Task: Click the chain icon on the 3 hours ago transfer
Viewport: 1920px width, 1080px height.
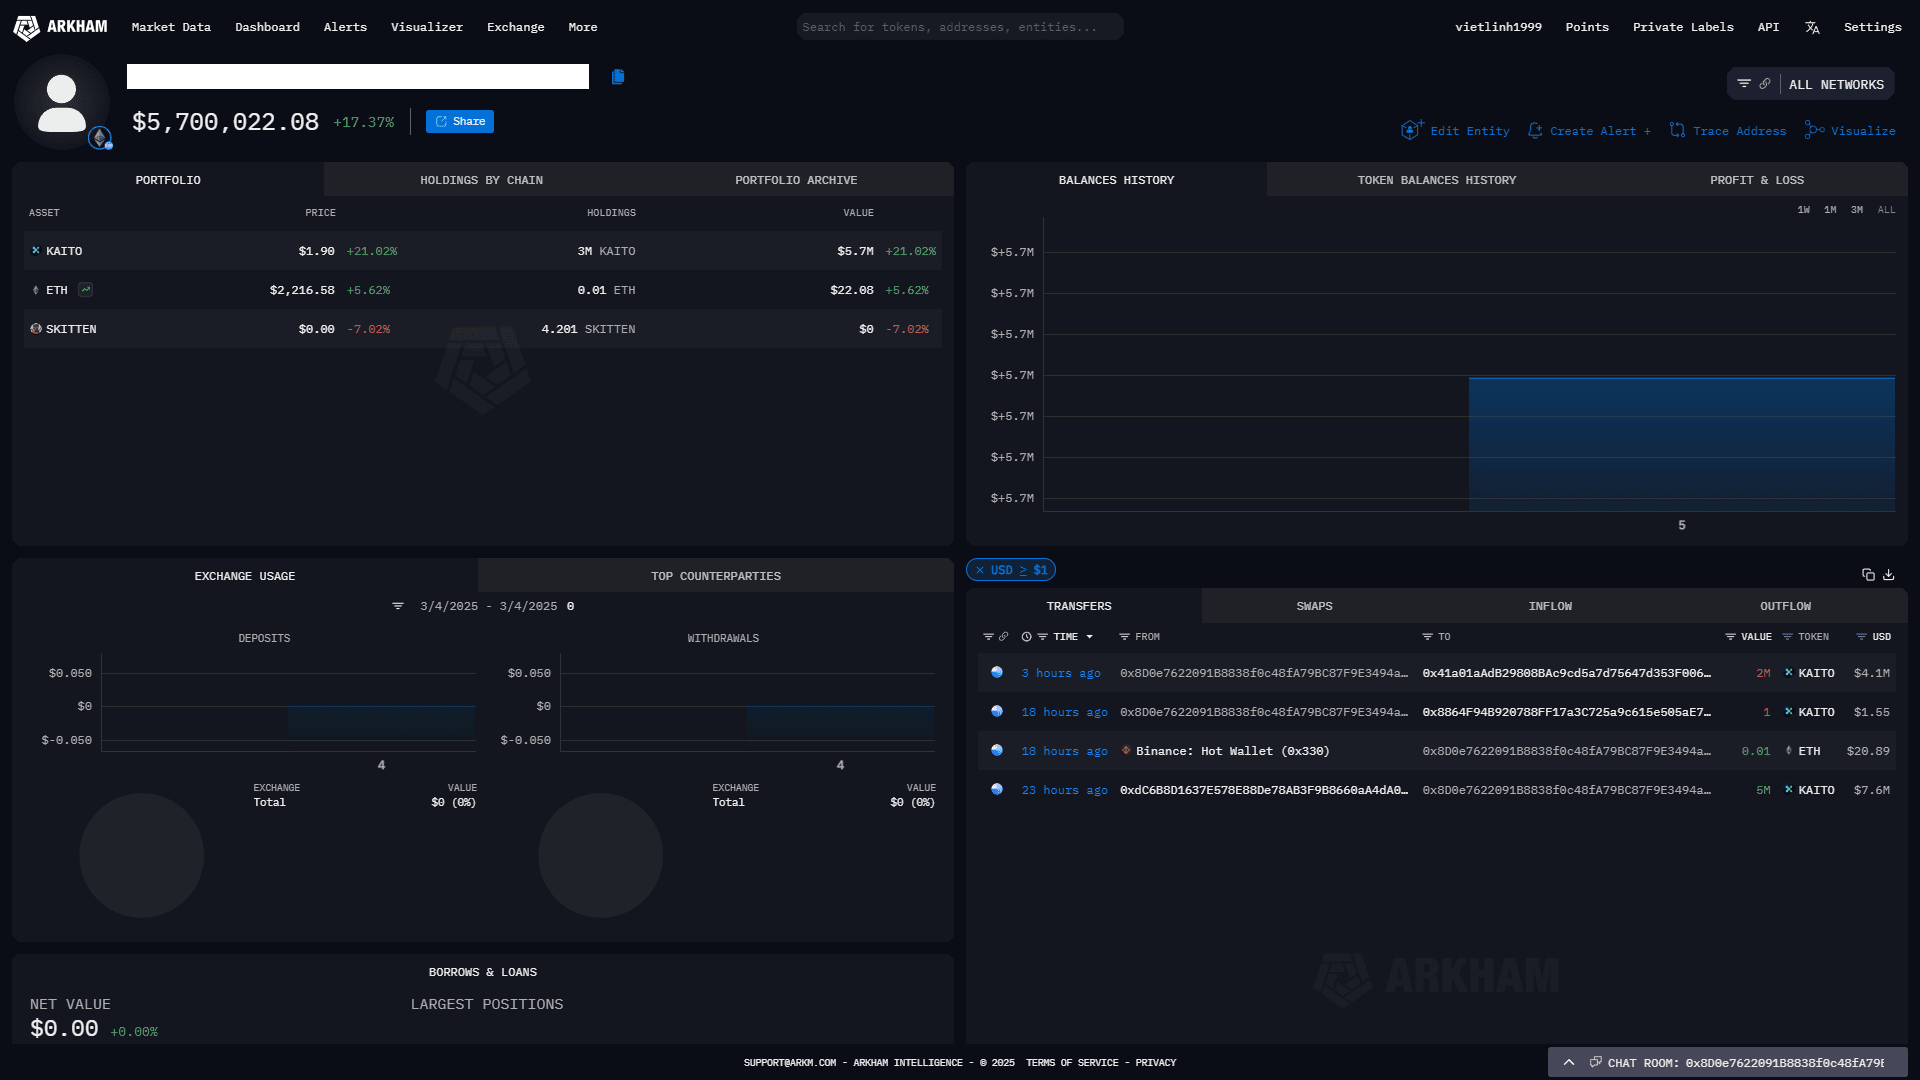Action: click(x=997, y=673)
